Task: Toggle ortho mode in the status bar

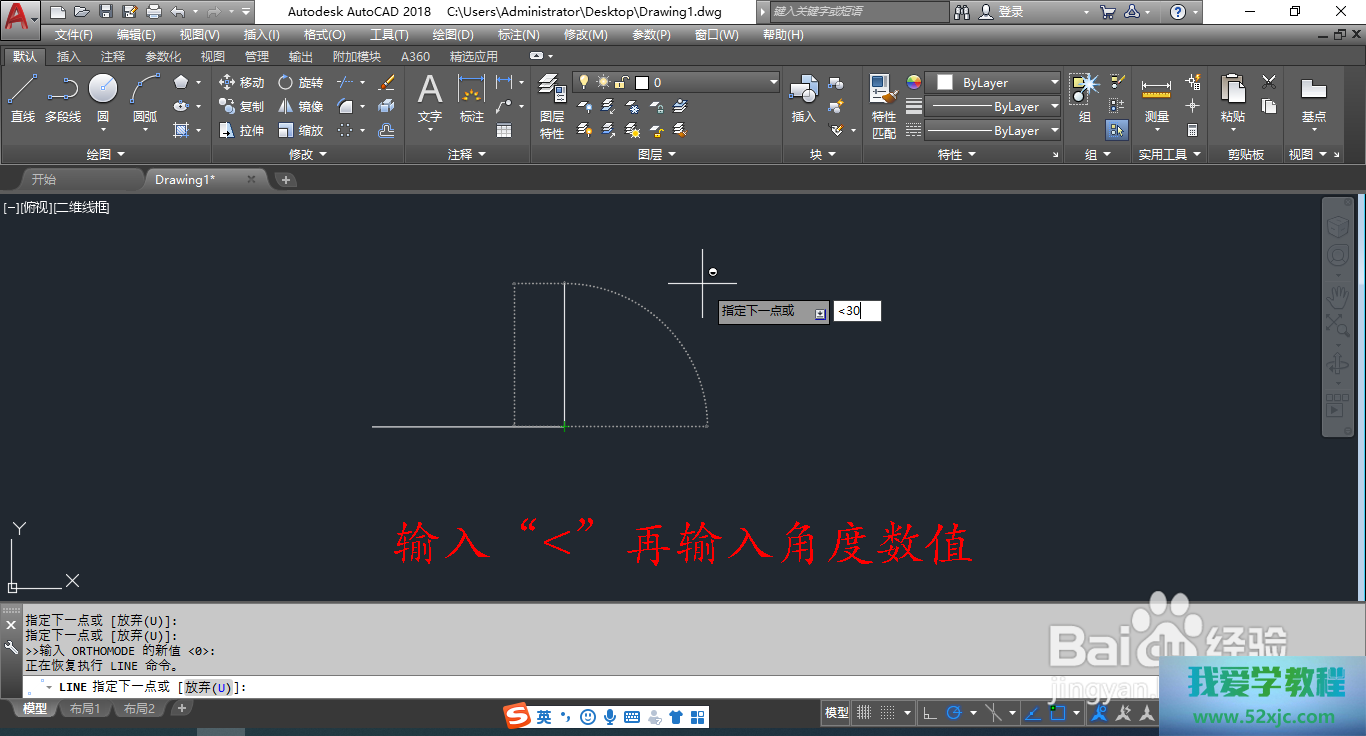Action: click(929, 713)
